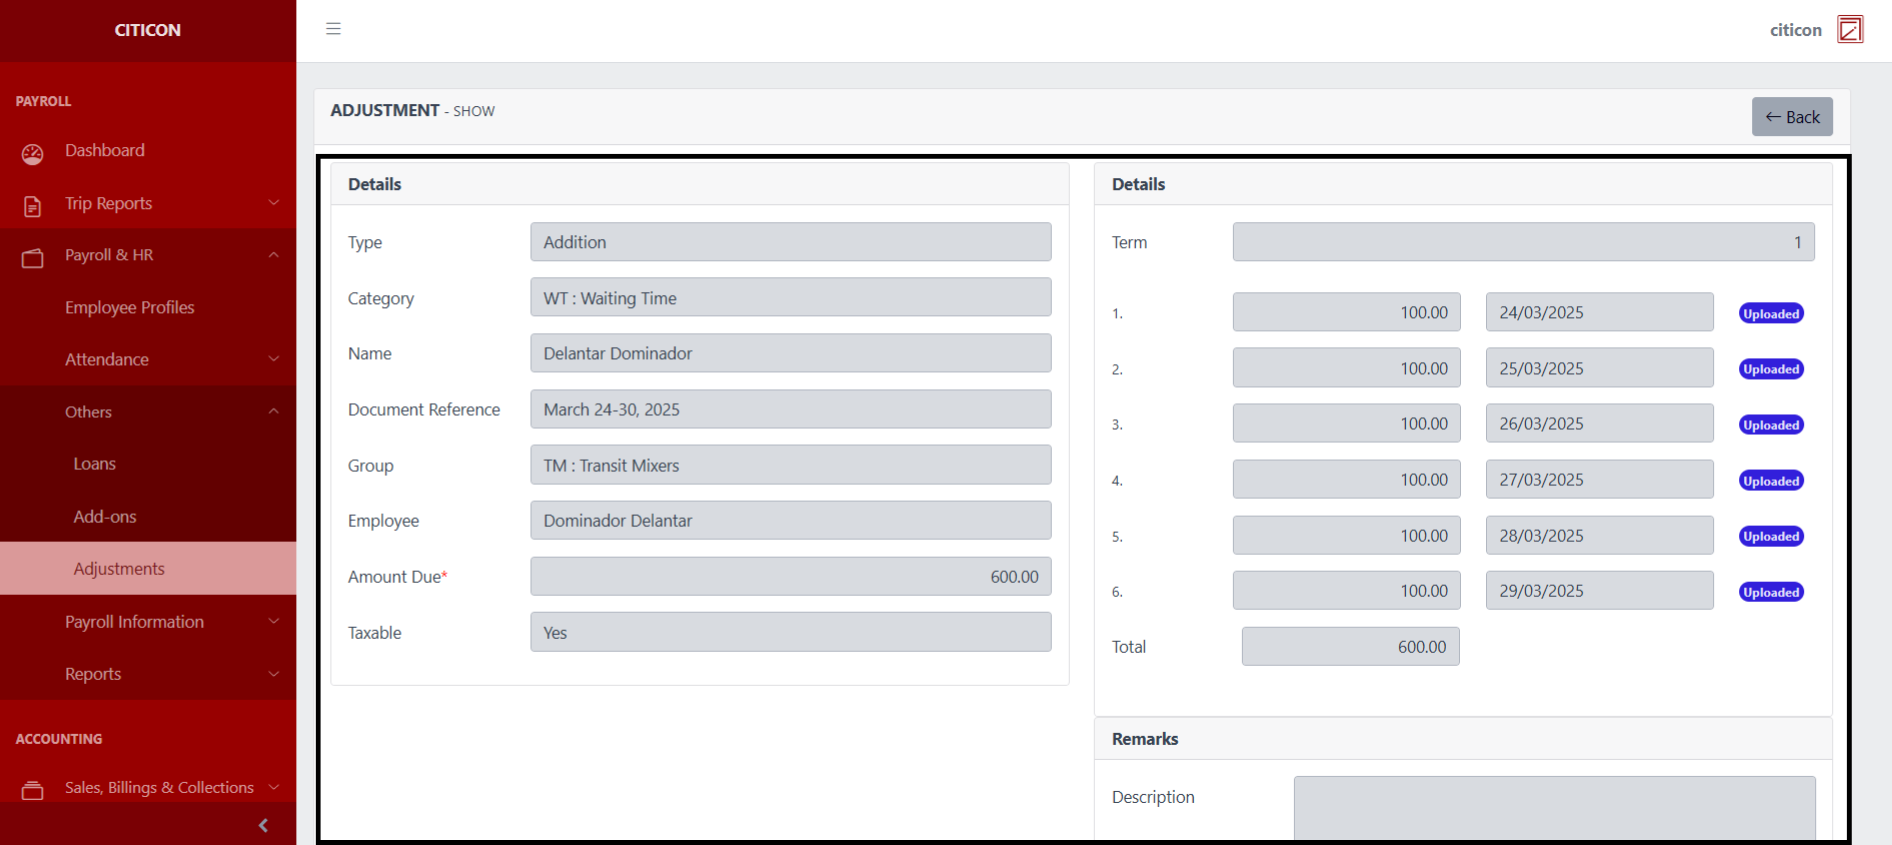
Task: Expand the Payroll Information section
Action: click(273, 621)
